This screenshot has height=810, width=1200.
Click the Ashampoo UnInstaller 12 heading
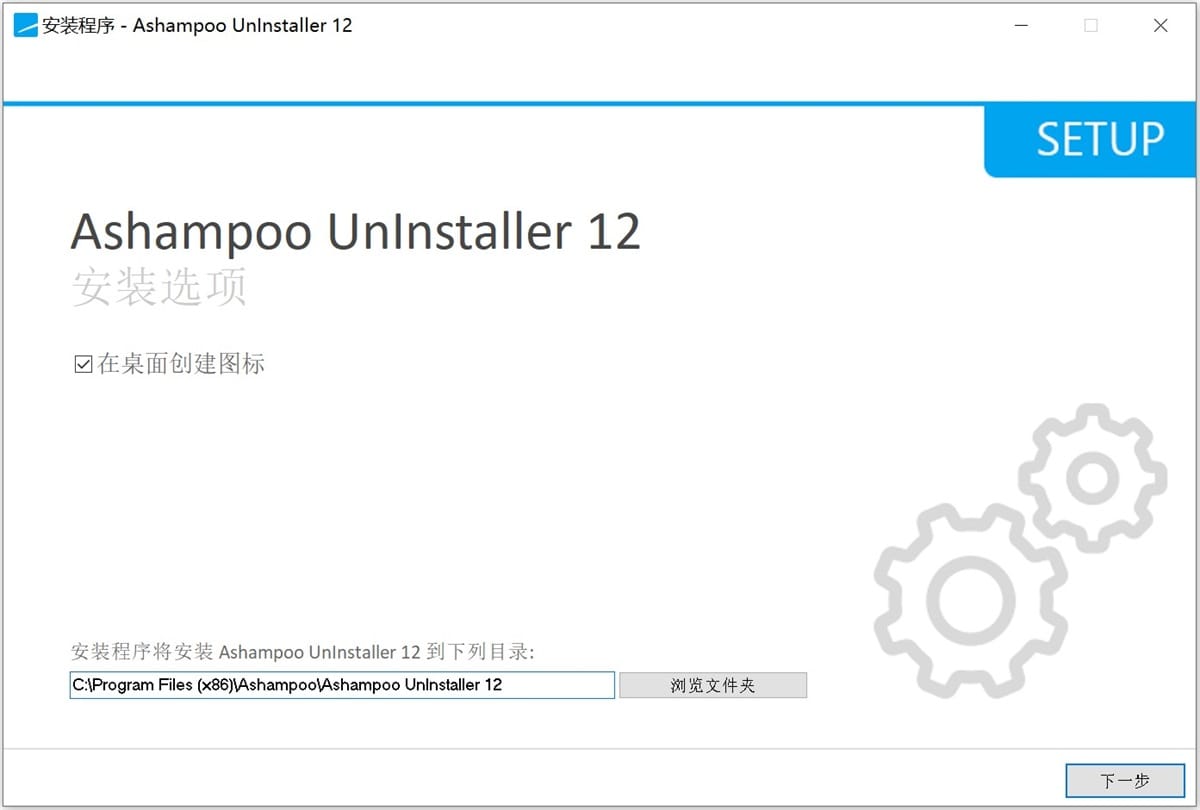(x=355, y=232)
